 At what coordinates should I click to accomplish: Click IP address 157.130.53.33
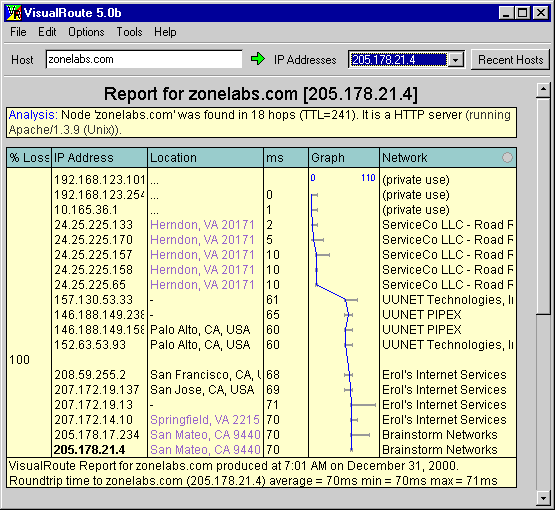(93, 300)
